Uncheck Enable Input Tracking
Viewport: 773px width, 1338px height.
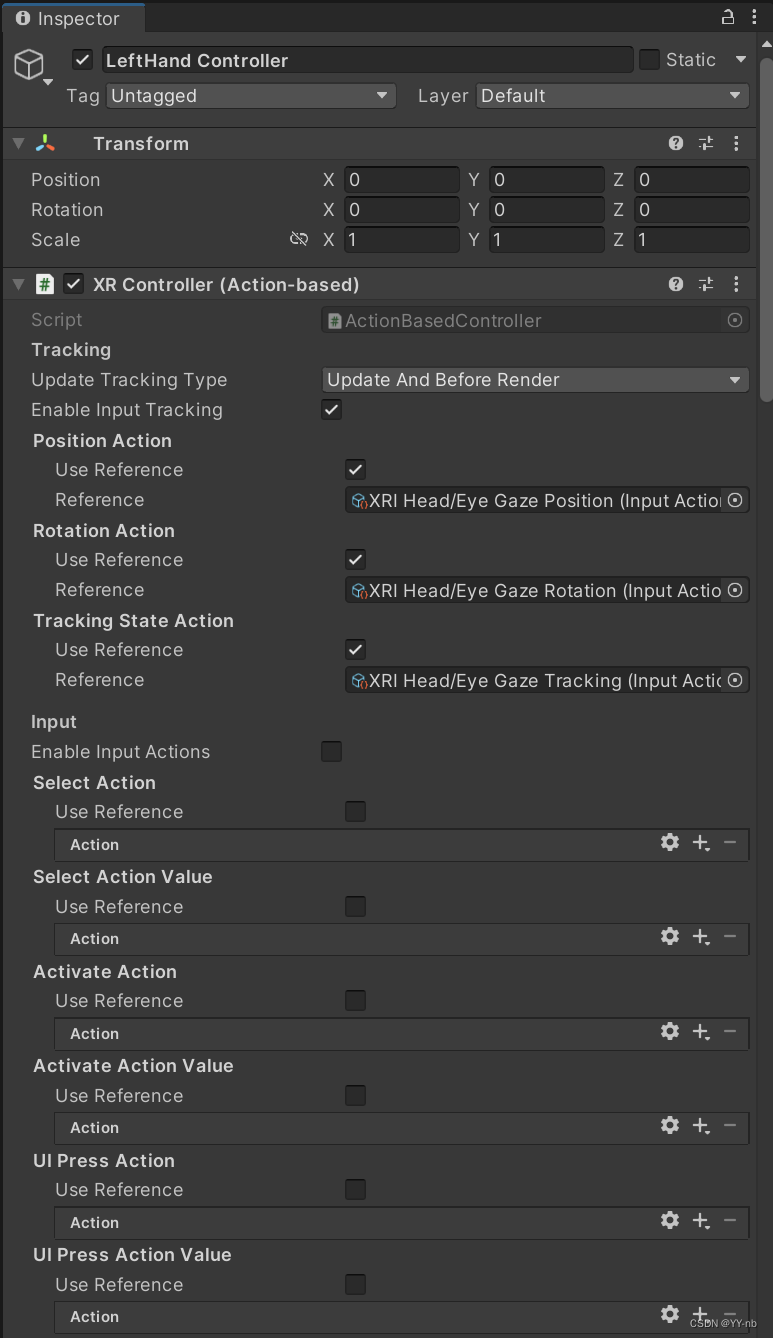[331, 409]
